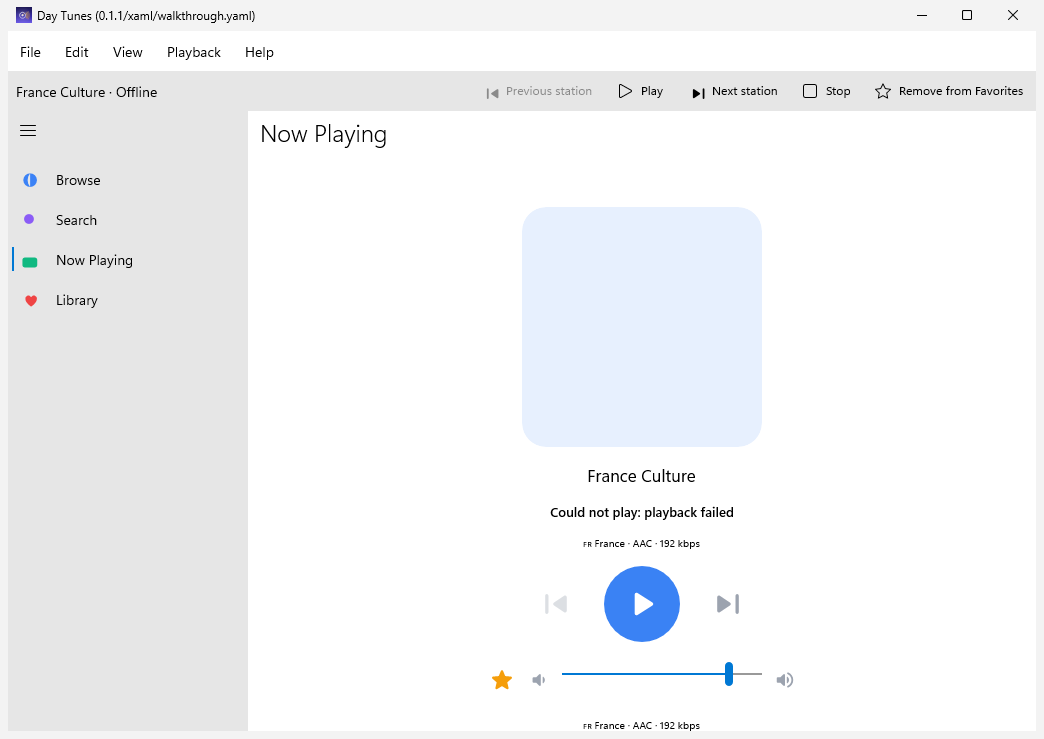The image size is (1044, 739).
Task: Click the Previous station toolbar button
Action: click(539, 91)
